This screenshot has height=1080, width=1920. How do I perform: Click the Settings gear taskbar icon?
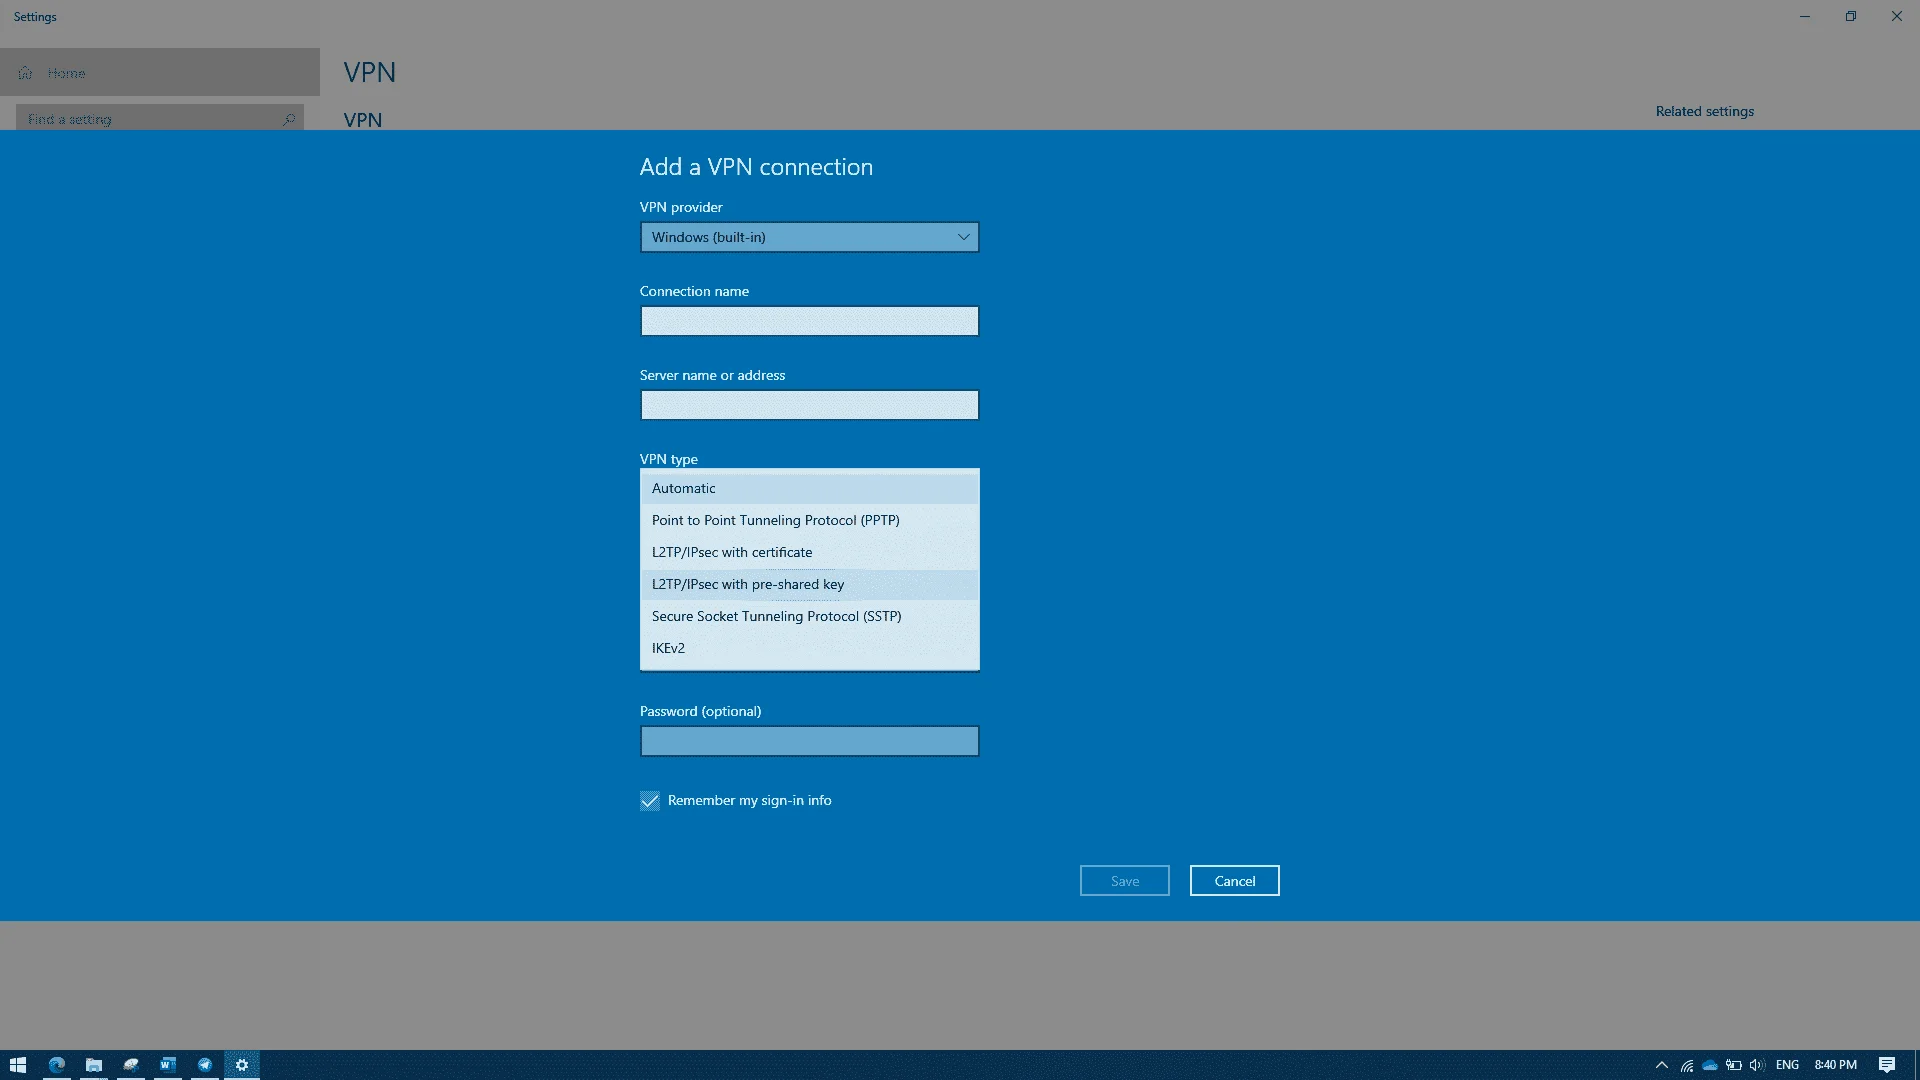coord(242,1065)
